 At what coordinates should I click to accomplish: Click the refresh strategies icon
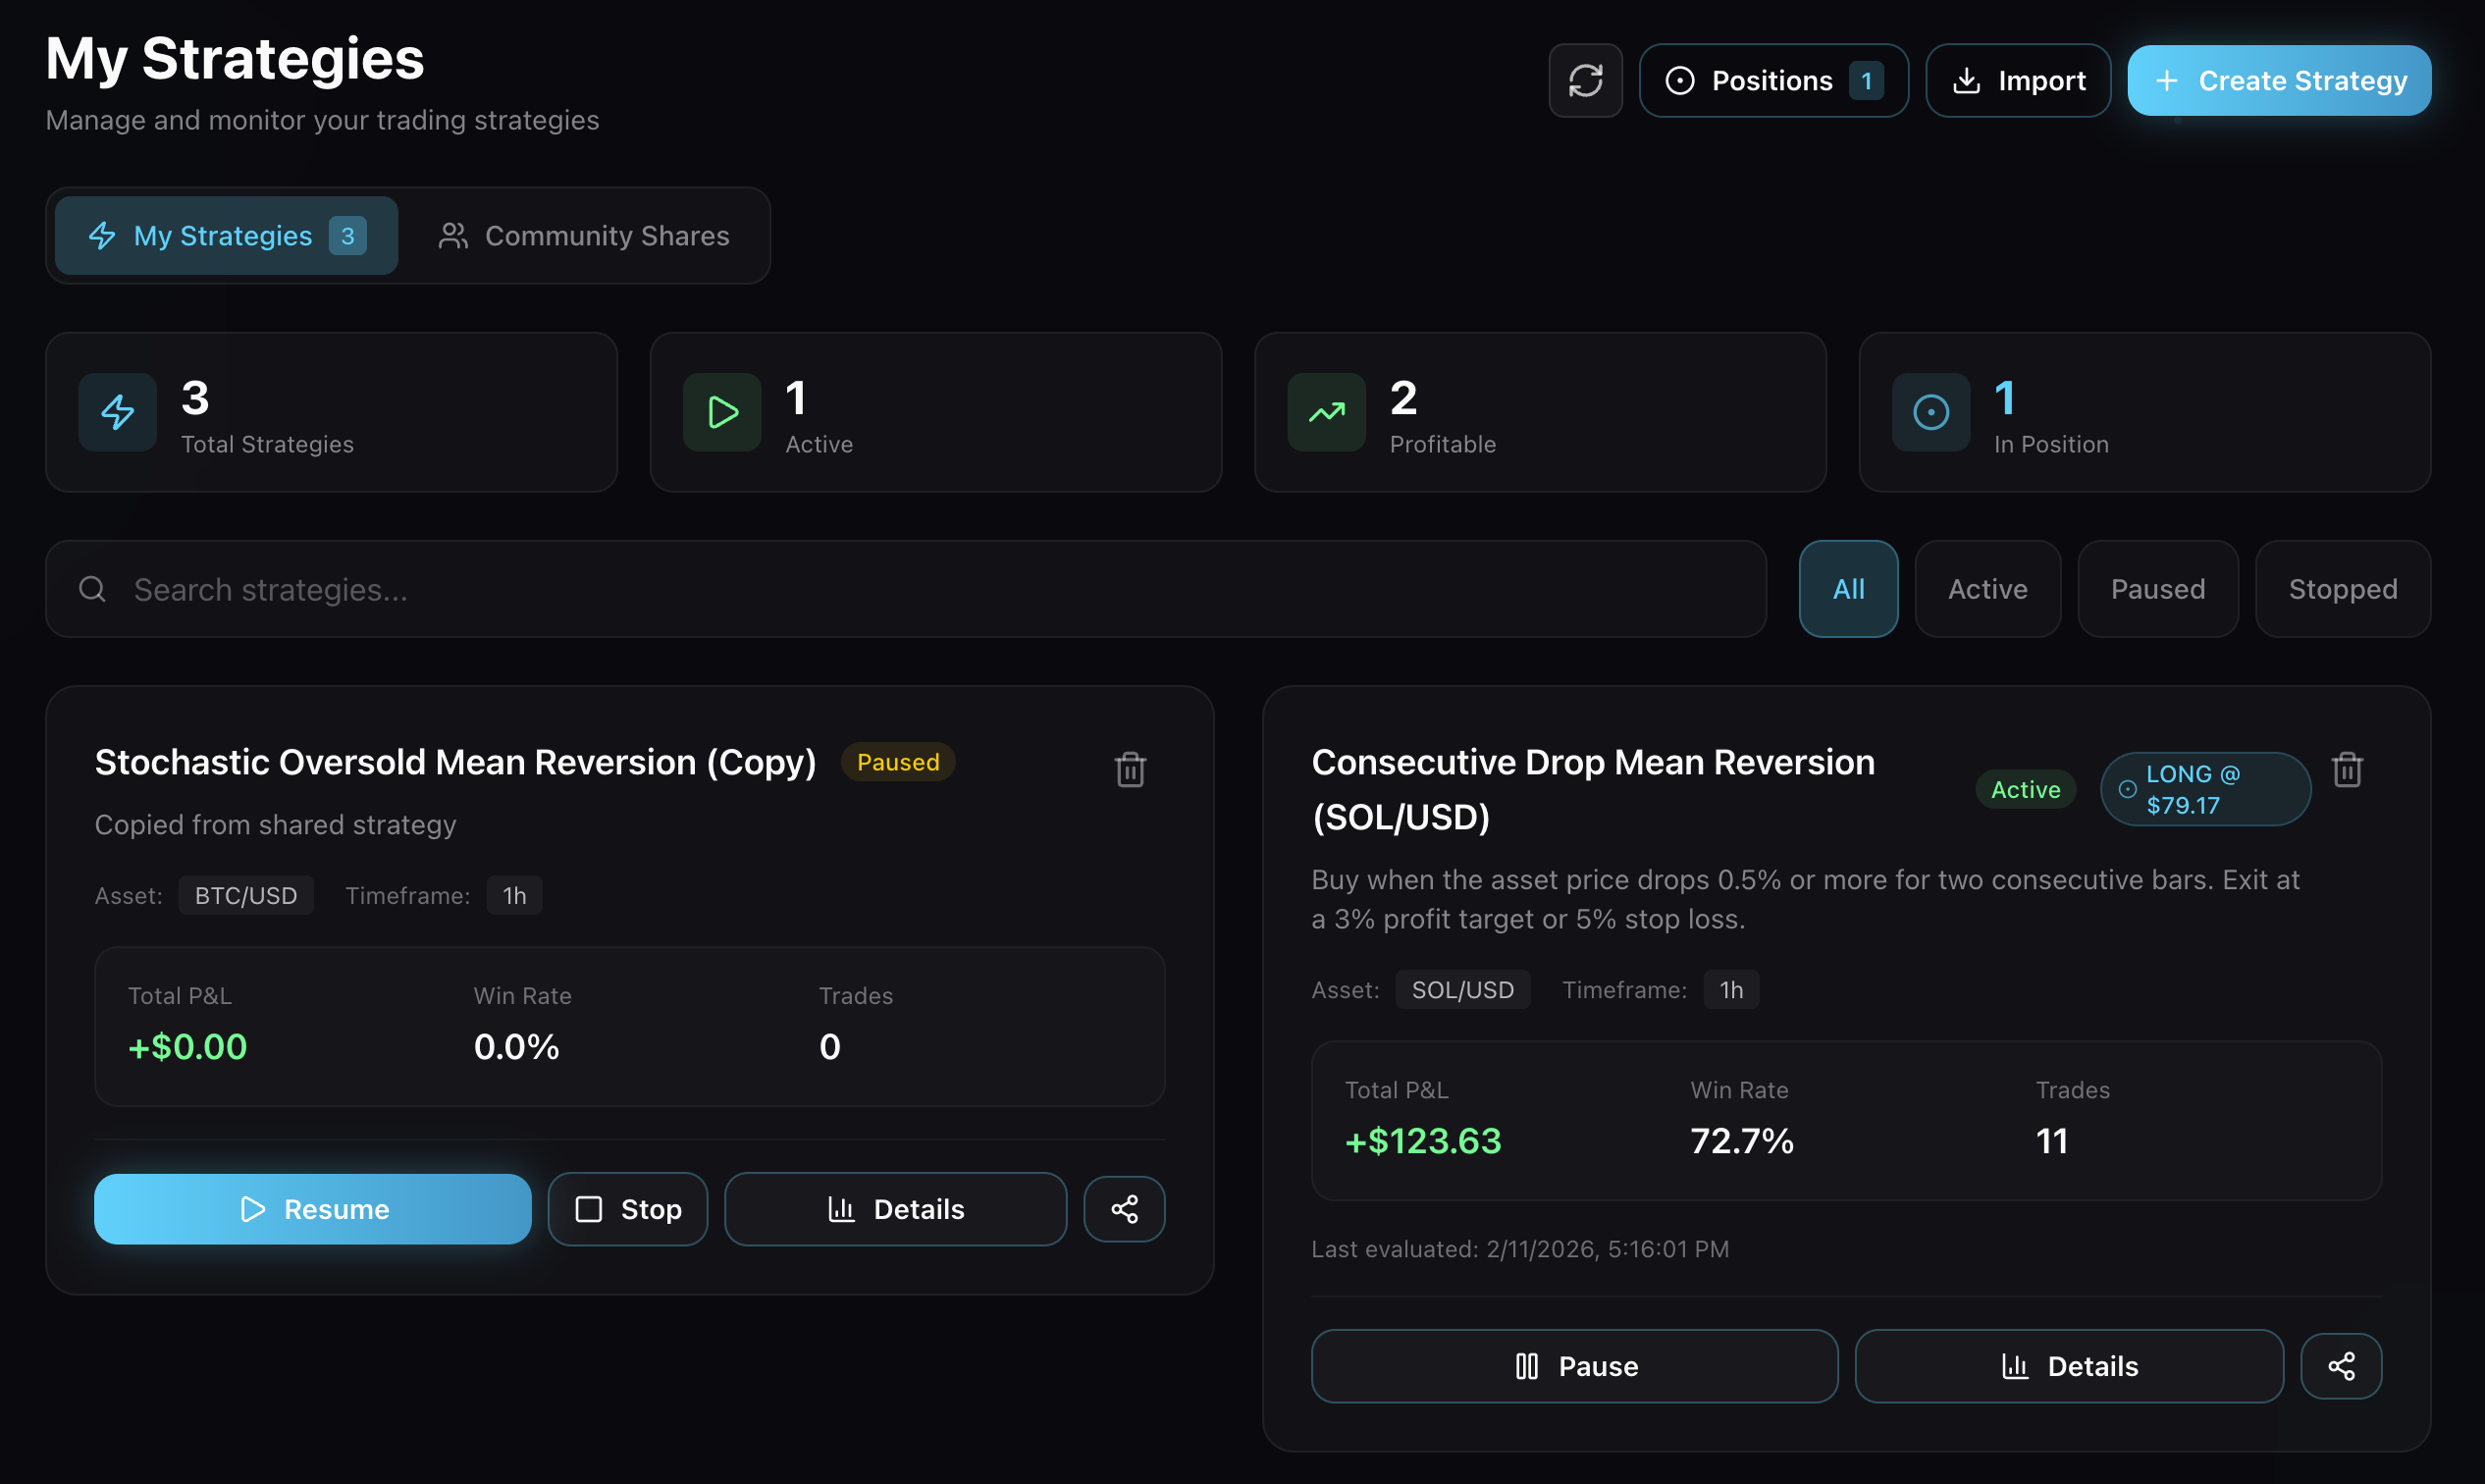click(1585, 81)
